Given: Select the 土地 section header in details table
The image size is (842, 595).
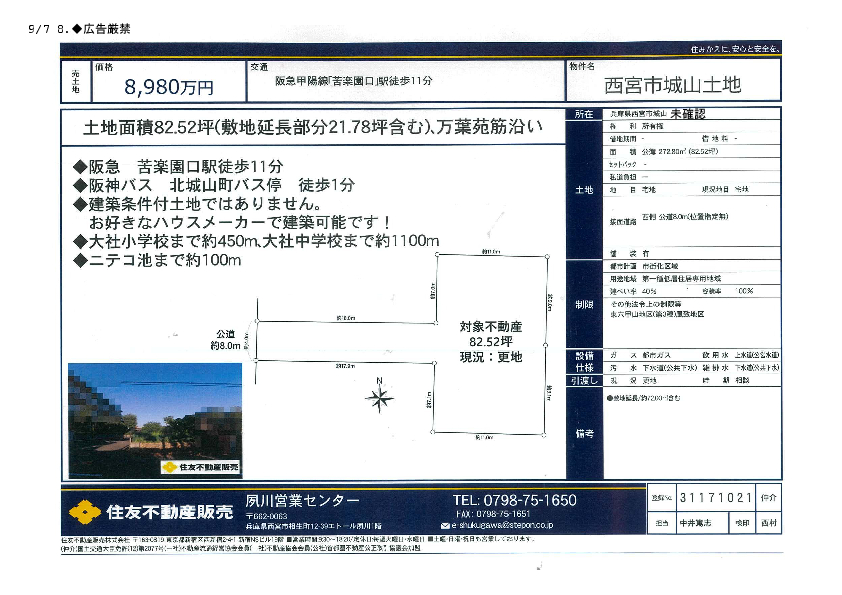Looking at the screenshot, I should pos(584,189).
